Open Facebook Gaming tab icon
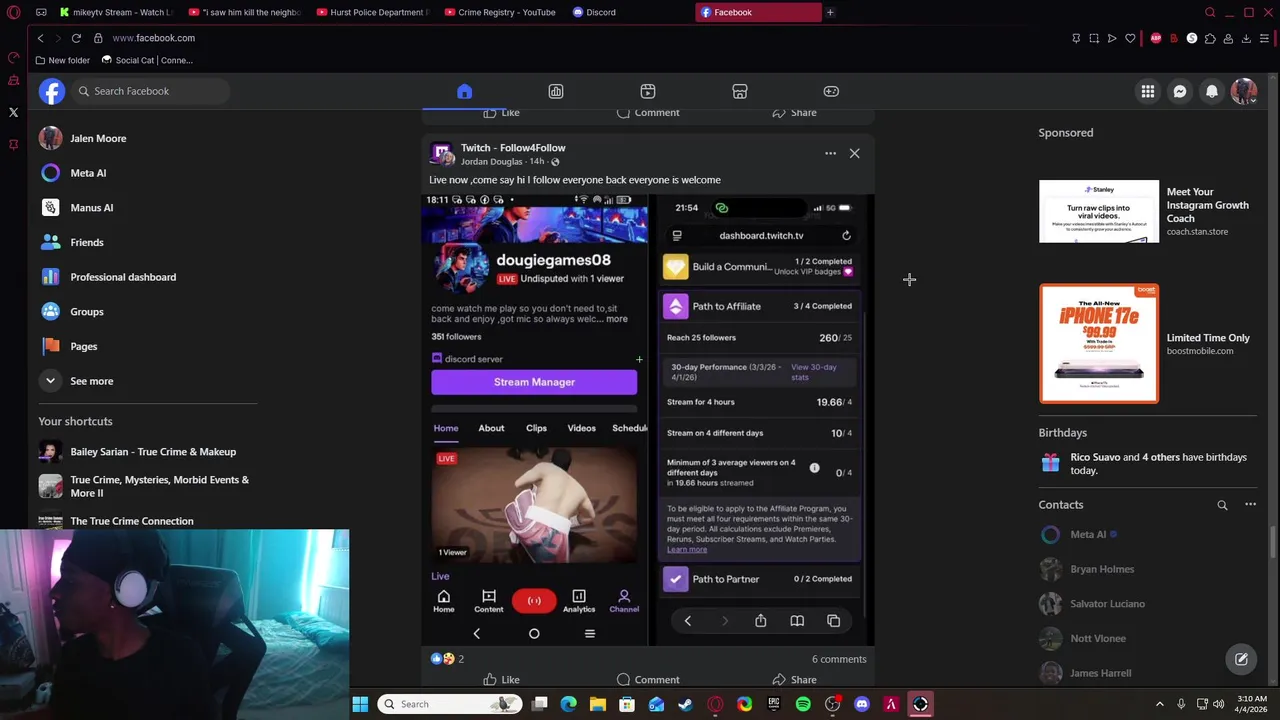Image resolution: width=1280 pixels, height=720 pixels. click(831, 91)
